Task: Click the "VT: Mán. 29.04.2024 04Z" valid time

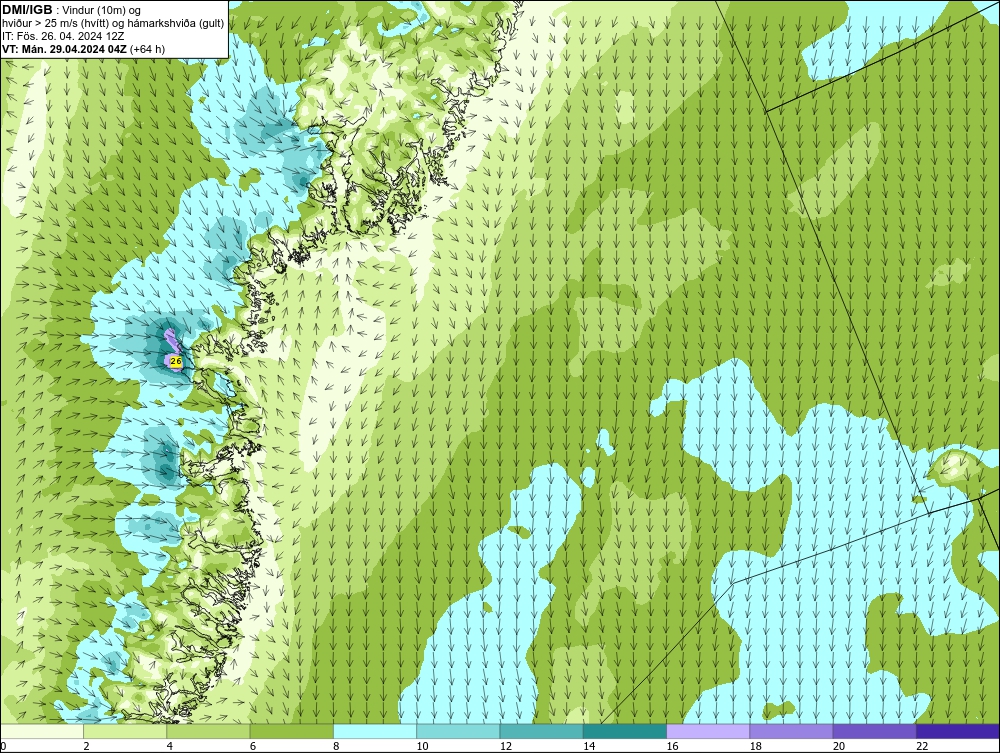Action: (x=64, y=49)
